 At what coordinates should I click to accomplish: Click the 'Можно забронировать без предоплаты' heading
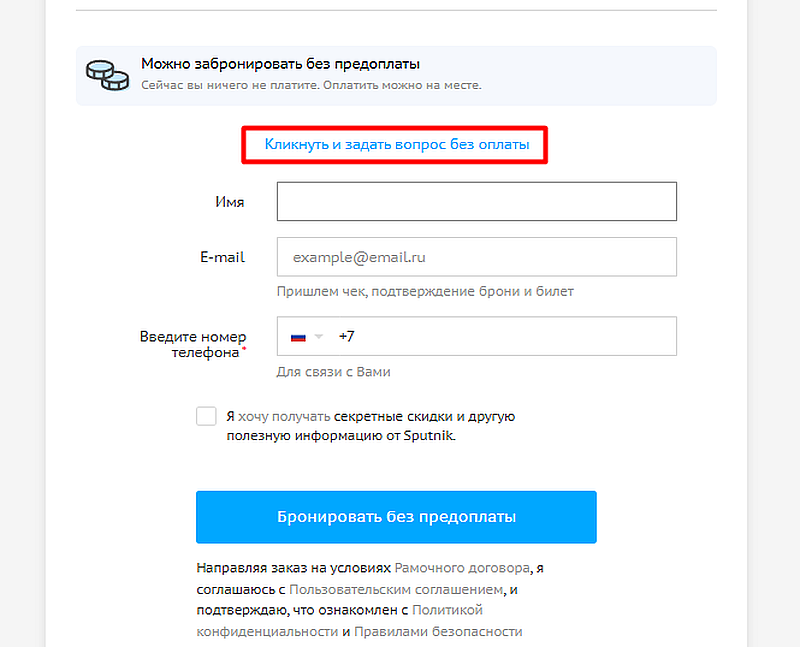click(280, 63)
